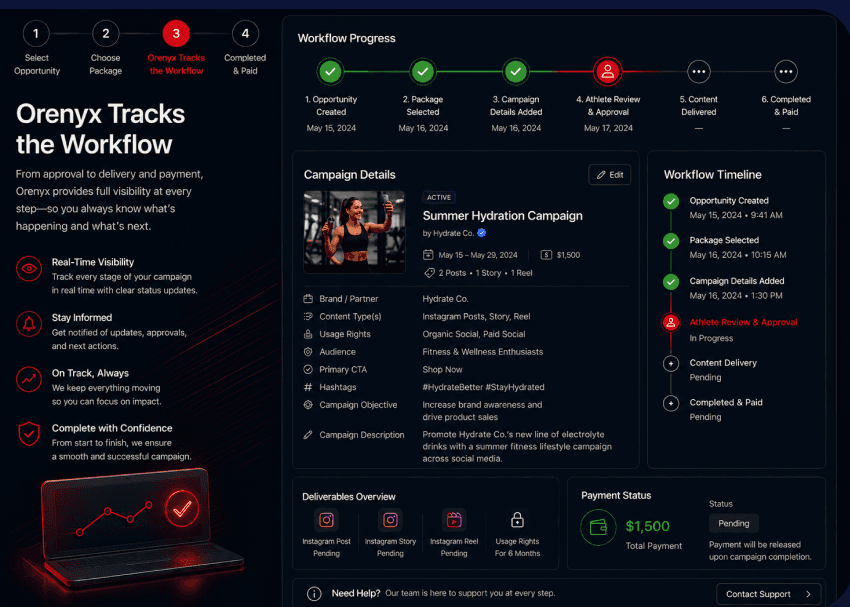The image size is (850, 607).
Task: Click the Audience row icon
Action: 308,352
